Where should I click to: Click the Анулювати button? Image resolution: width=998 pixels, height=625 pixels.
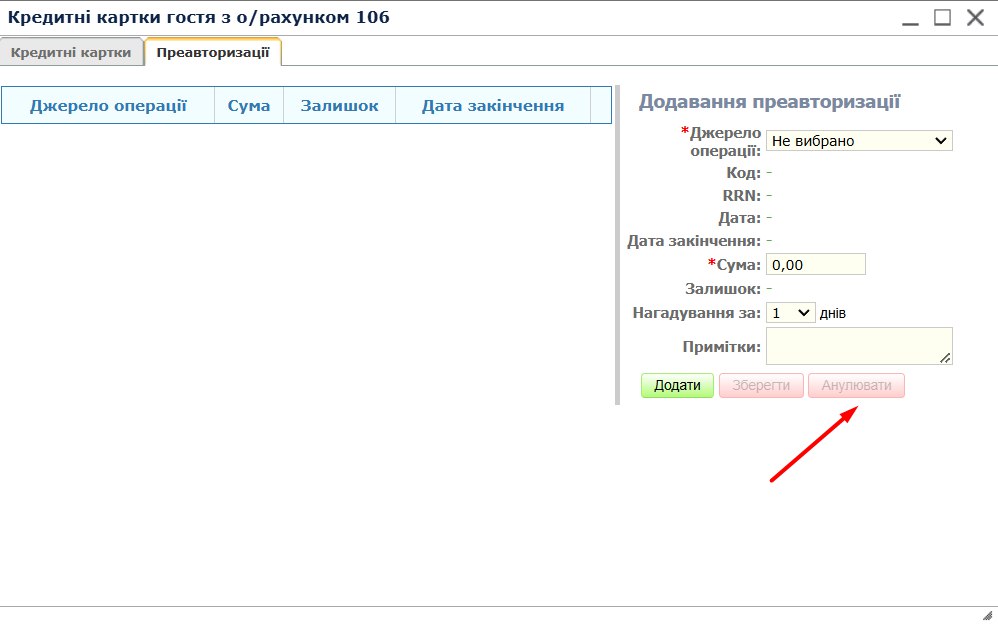(x=856, y=386)
